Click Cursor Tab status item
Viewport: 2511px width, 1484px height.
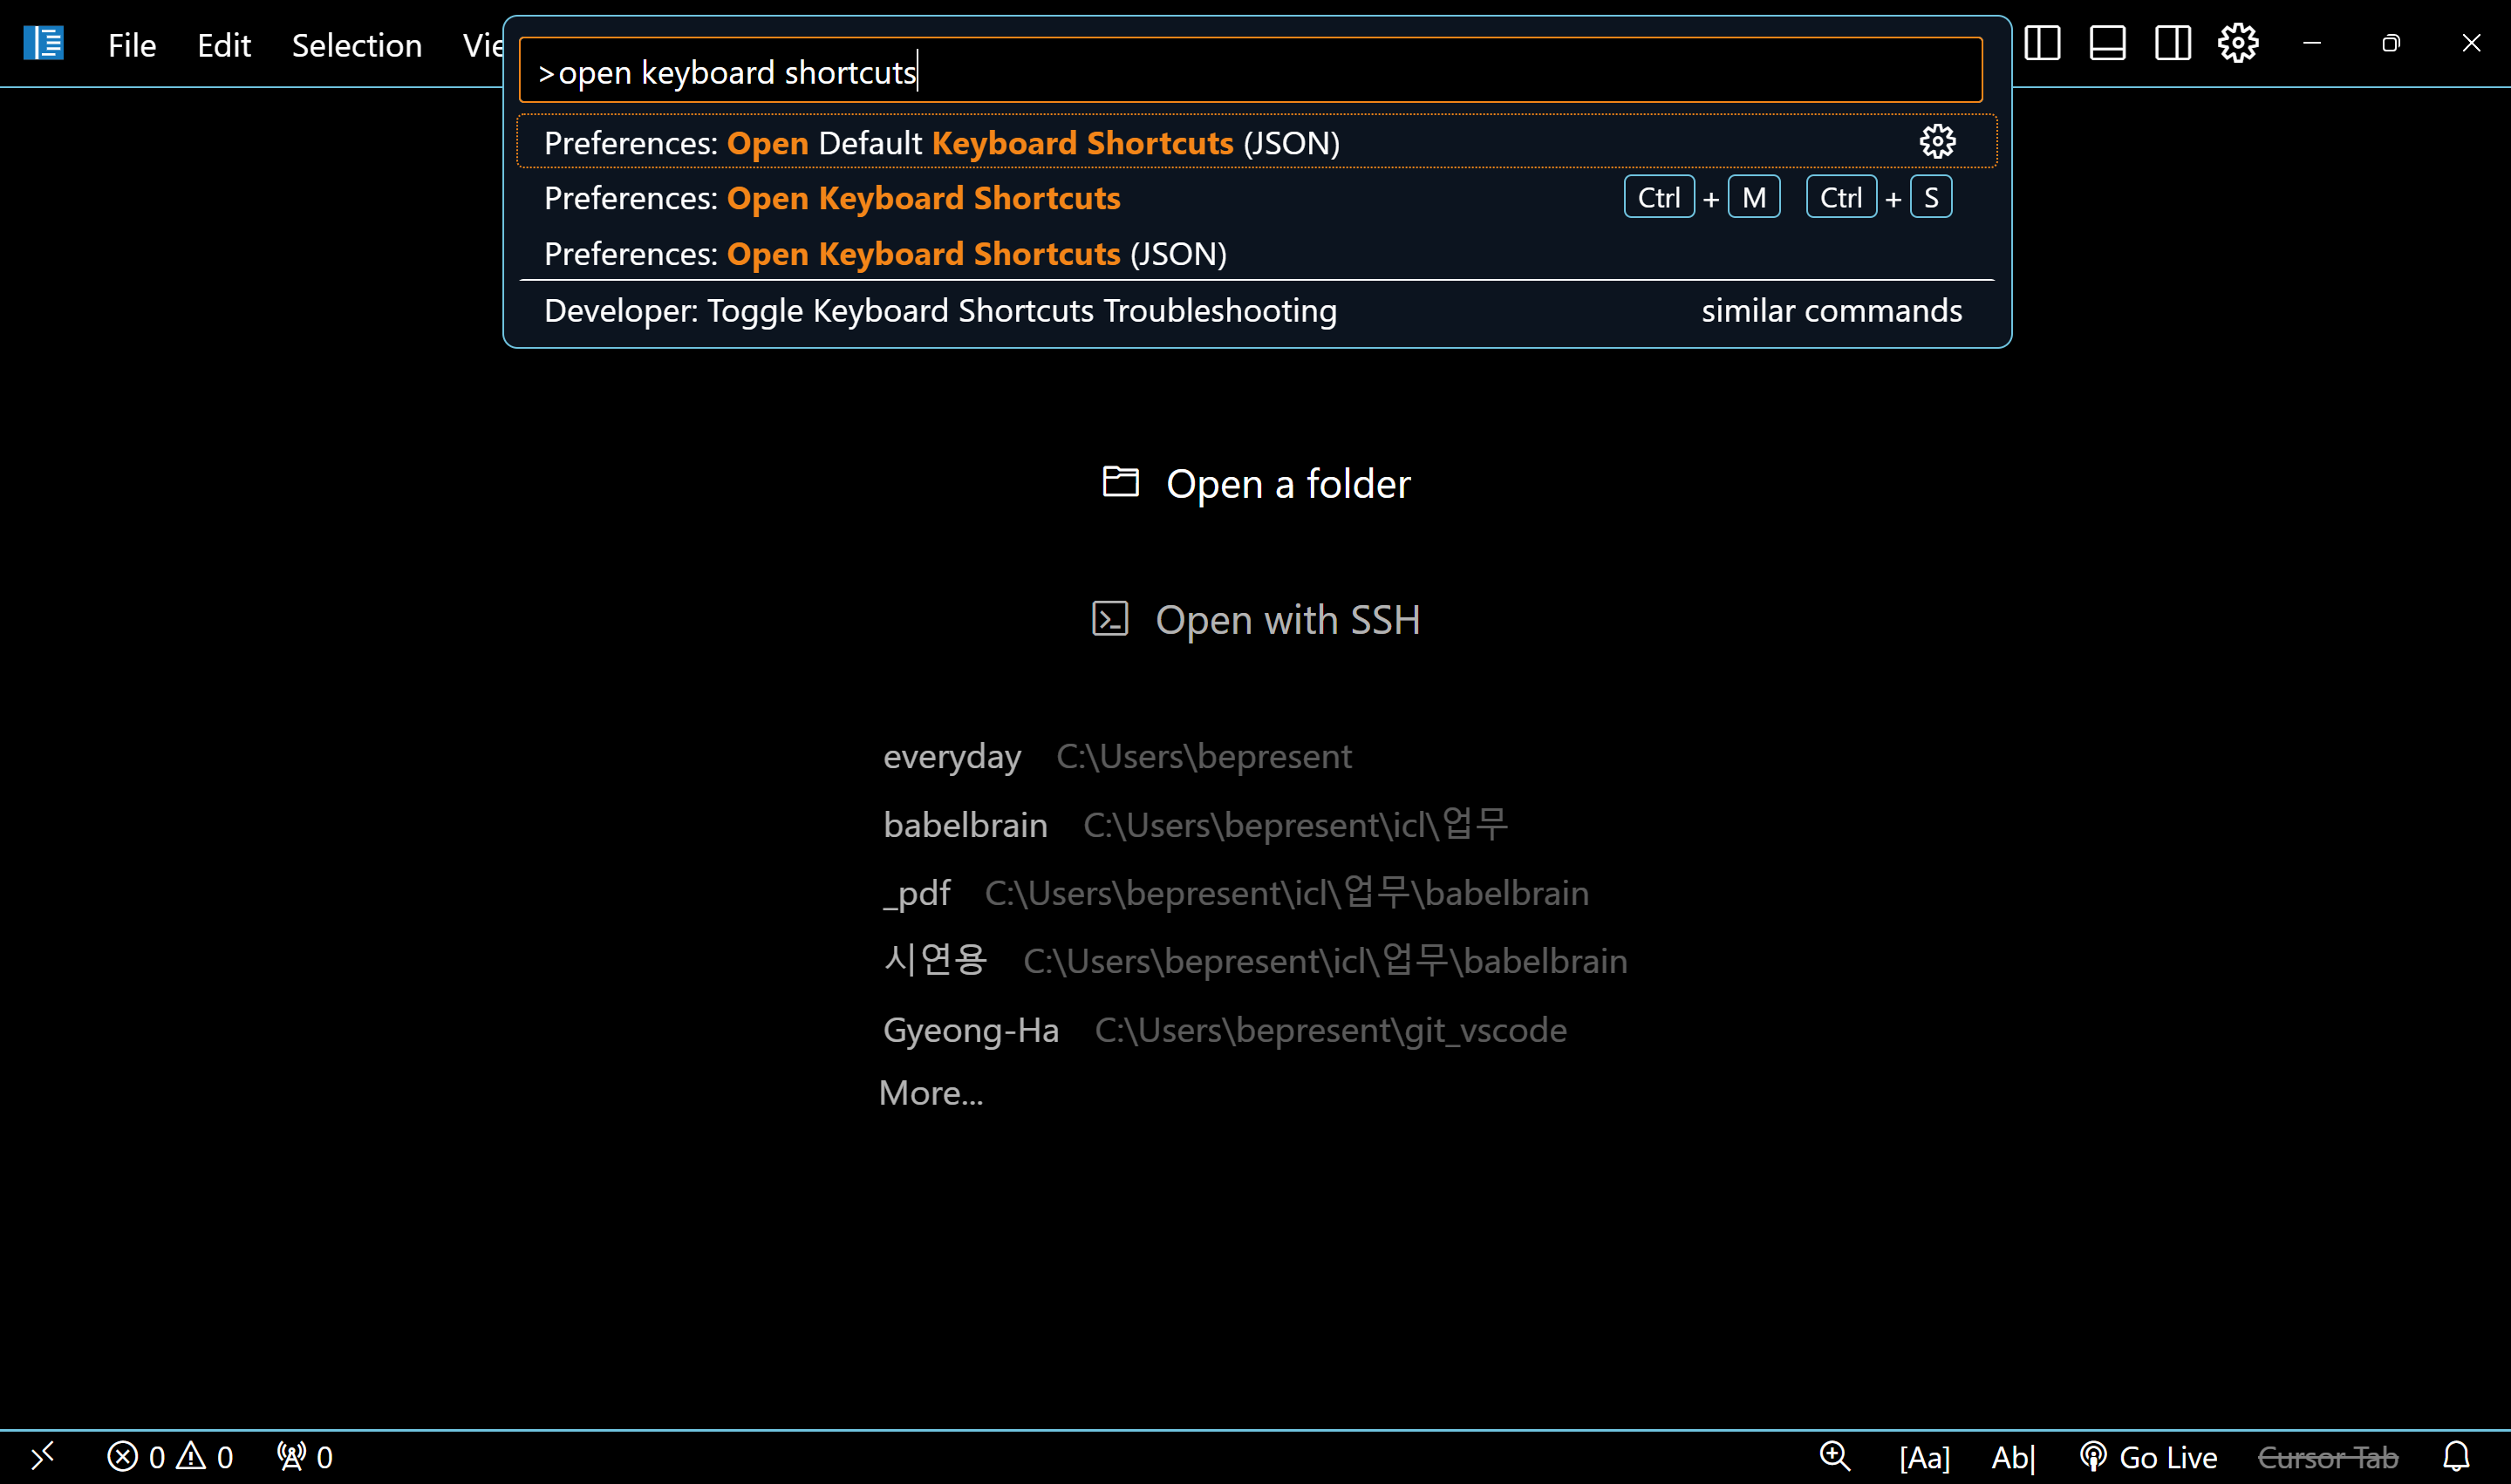(2328, 1457)
